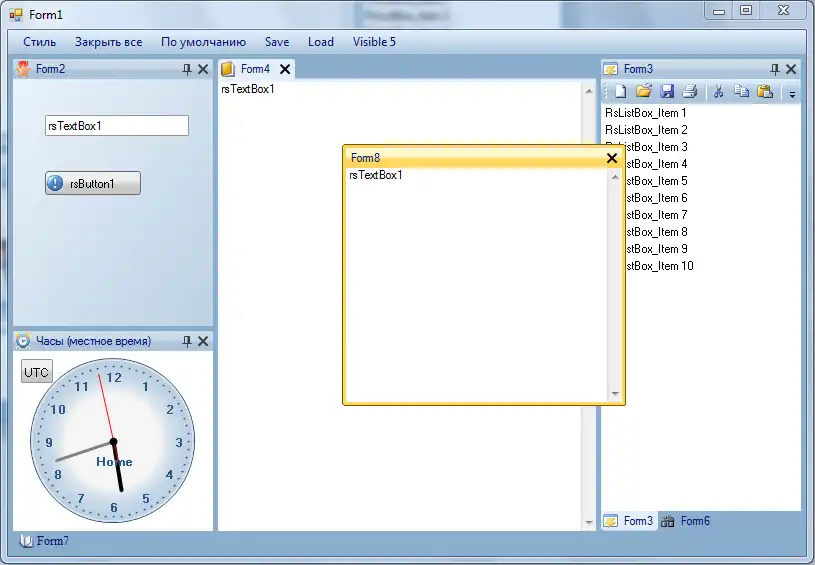This screenshot has width=815, height=565.
Task: Select RsListBox_Item 1 in the list
Action: click(701, 113)
